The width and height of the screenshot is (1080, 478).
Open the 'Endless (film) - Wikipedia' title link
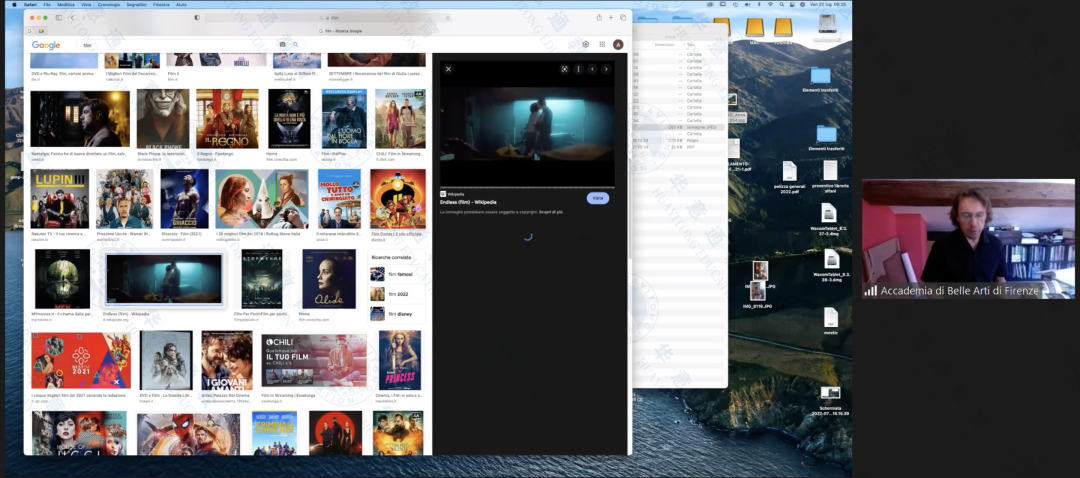[x=468, y=202]
